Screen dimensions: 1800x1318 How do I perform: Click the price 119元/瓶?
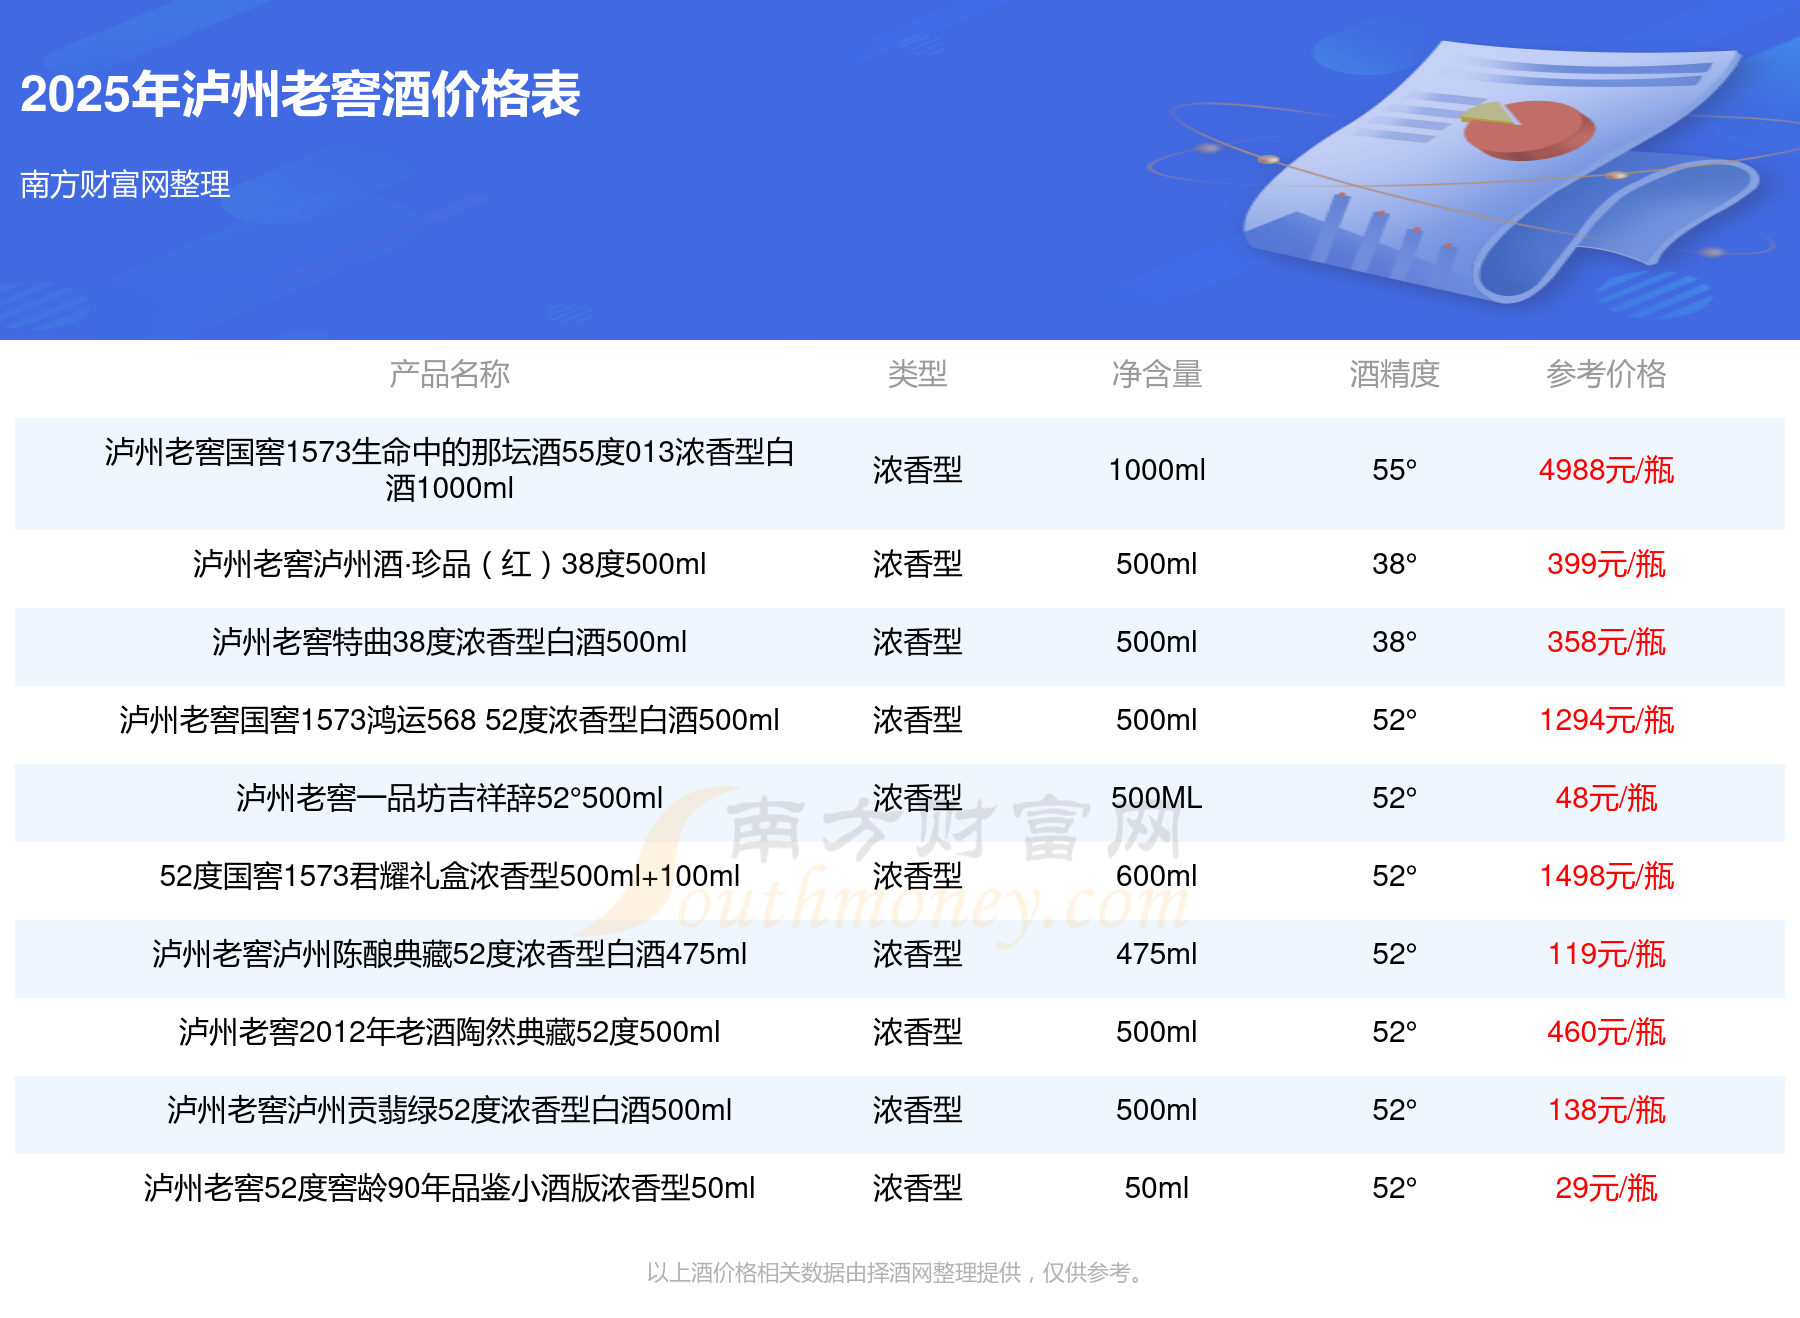1606,954
